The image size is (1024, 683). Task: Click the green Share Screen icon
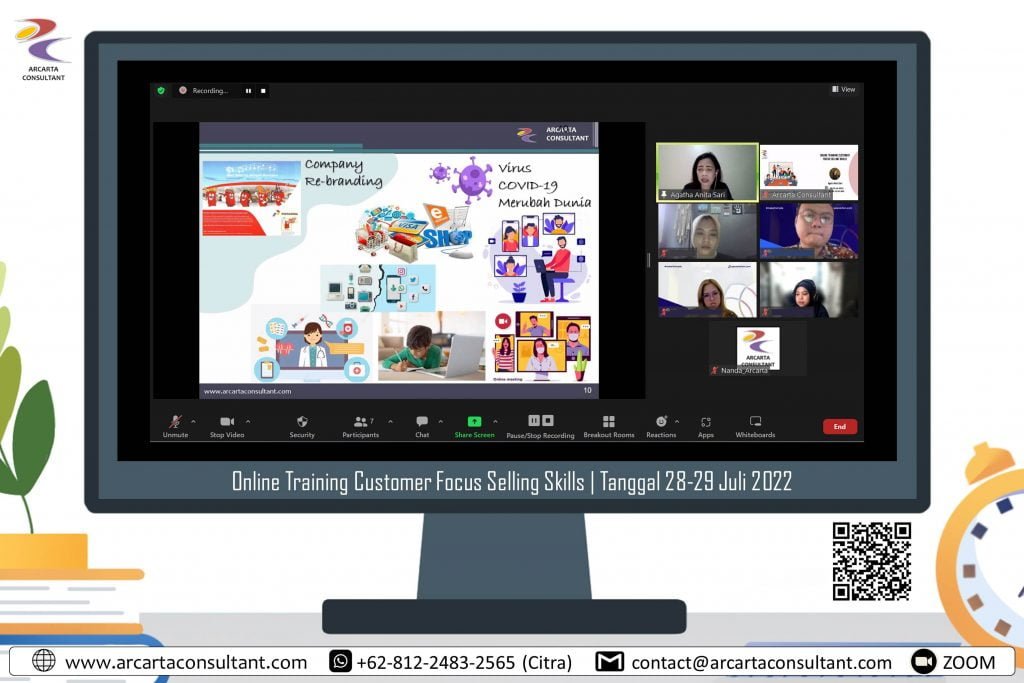pos(474,422)
